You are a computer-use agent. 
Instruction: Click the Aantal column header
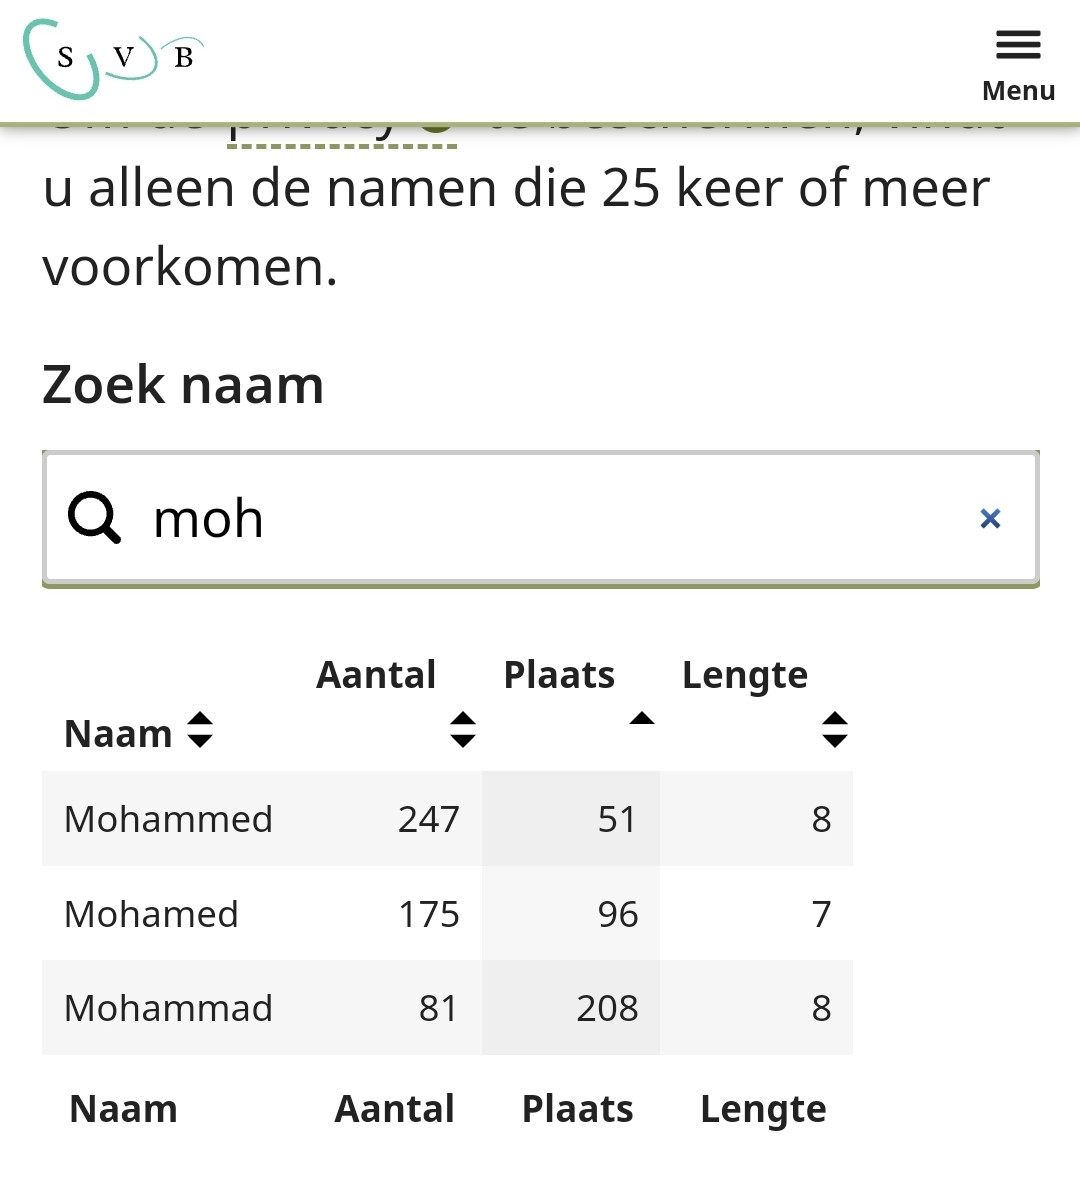click(376, 674)
